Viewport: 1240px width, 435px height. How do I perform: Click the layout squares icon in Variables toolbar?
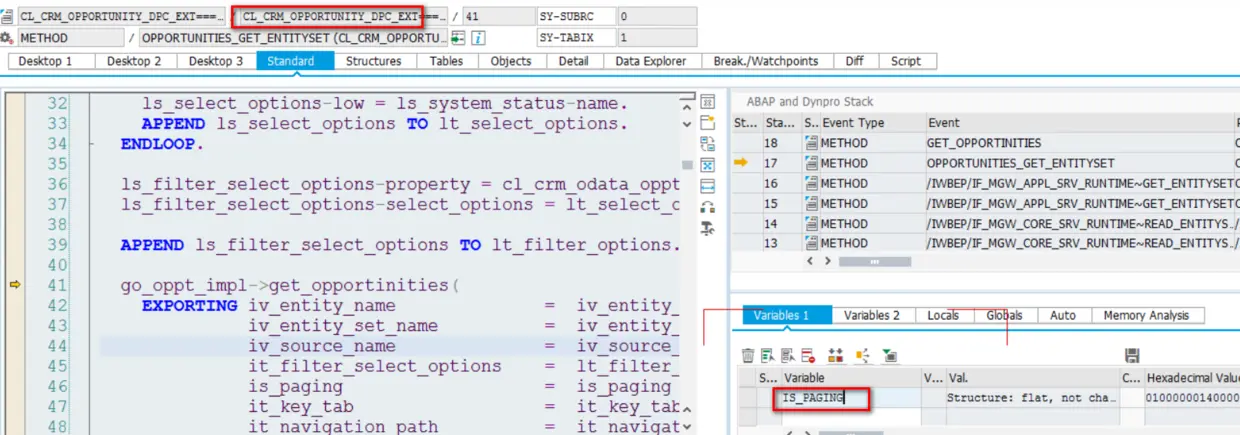click(836, 355)
